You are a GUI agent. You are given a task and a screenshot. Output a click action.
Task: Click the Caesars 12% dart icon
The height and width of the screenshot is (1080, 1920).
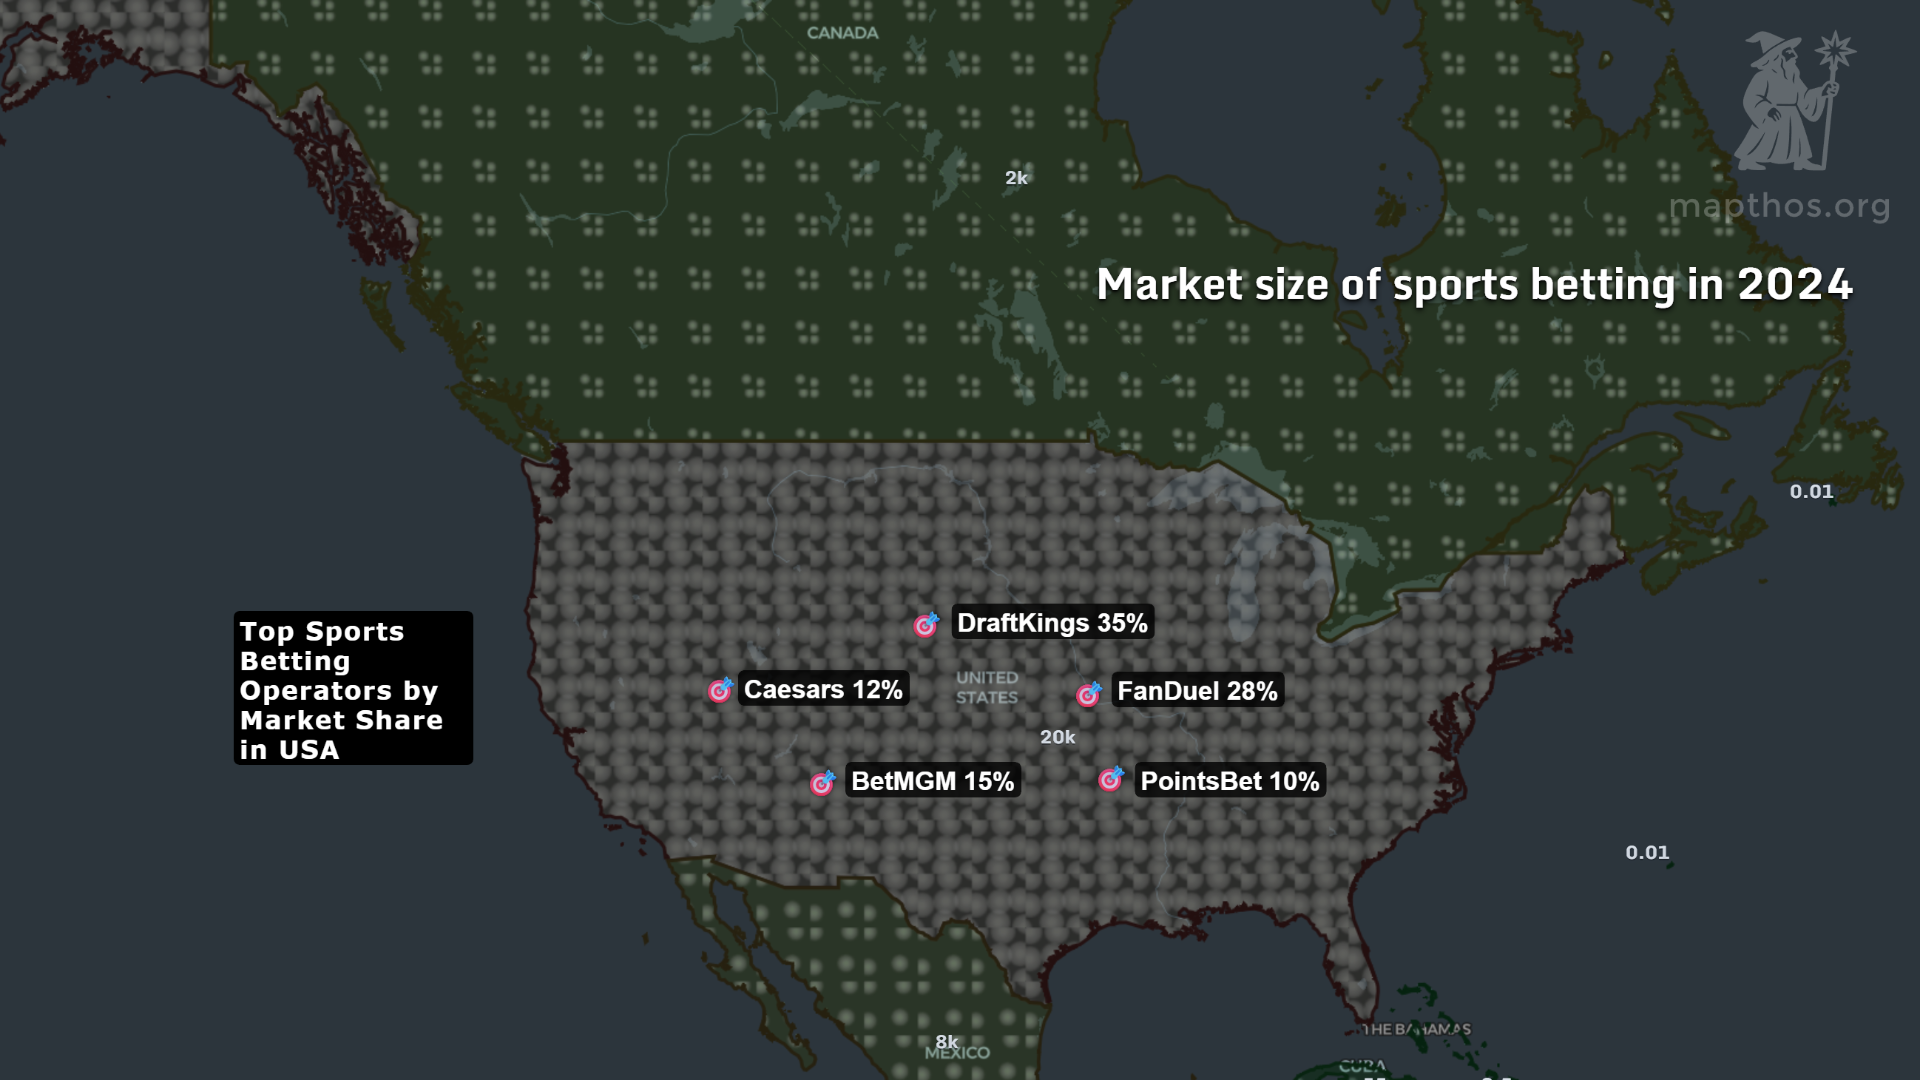click(719, 690)
